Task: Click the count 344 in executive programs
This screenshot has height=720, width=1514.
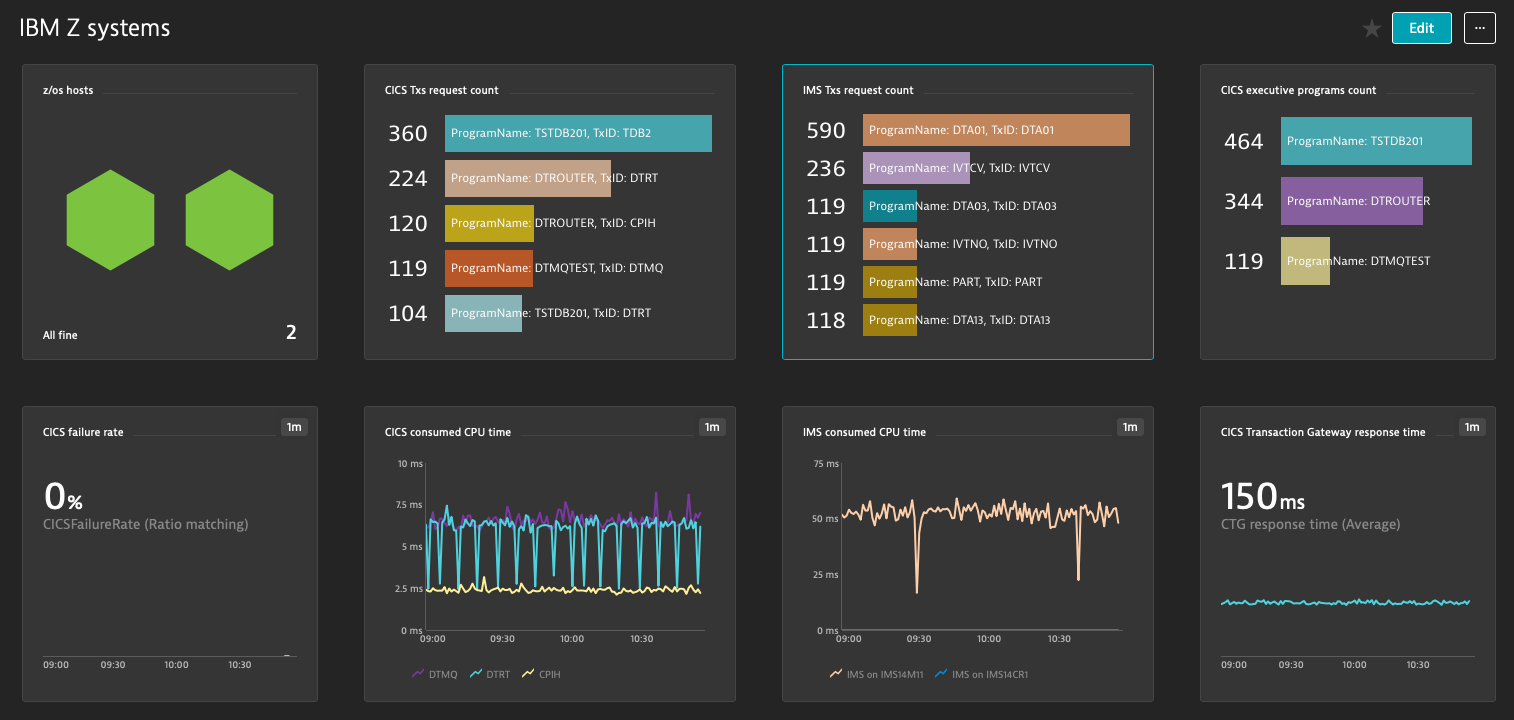Action: pyautogui.click(x=1244, y=201)
